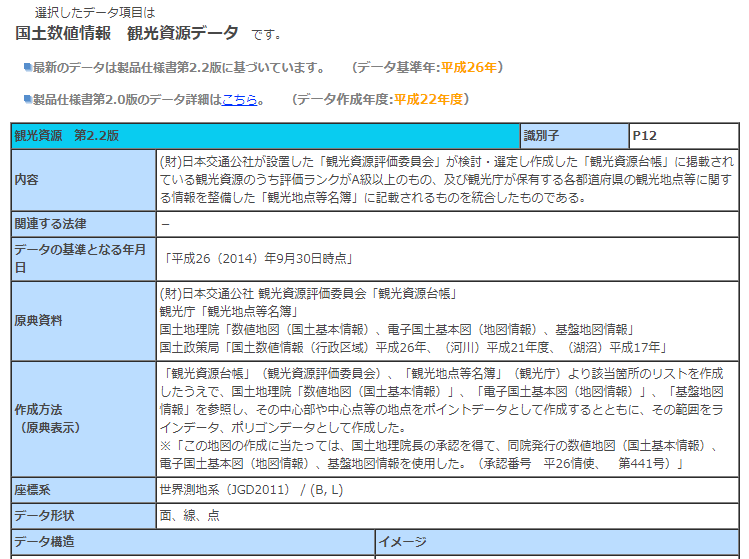Click the value 面、線、点

click(x=190, y=516)
